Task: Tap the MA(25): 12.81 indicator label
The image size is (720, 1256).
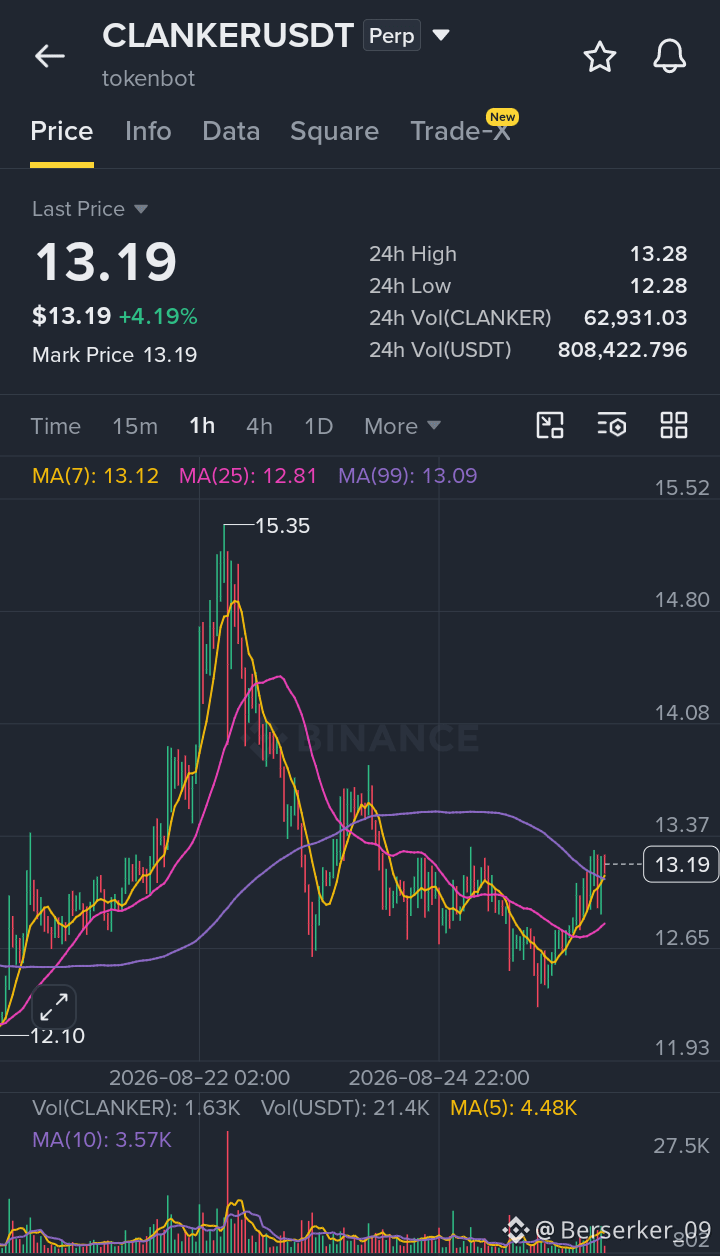Action: (248, 476)
